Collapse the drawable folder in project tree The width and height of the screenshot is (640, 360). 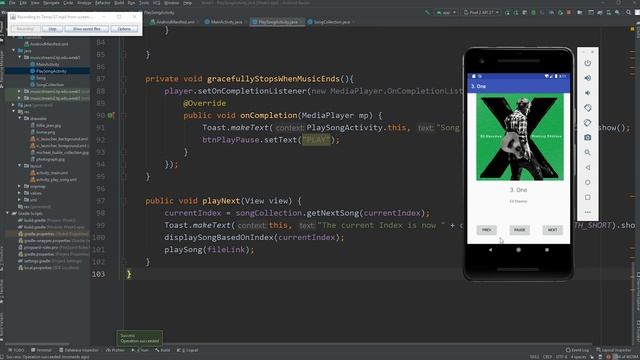point(20,118)
